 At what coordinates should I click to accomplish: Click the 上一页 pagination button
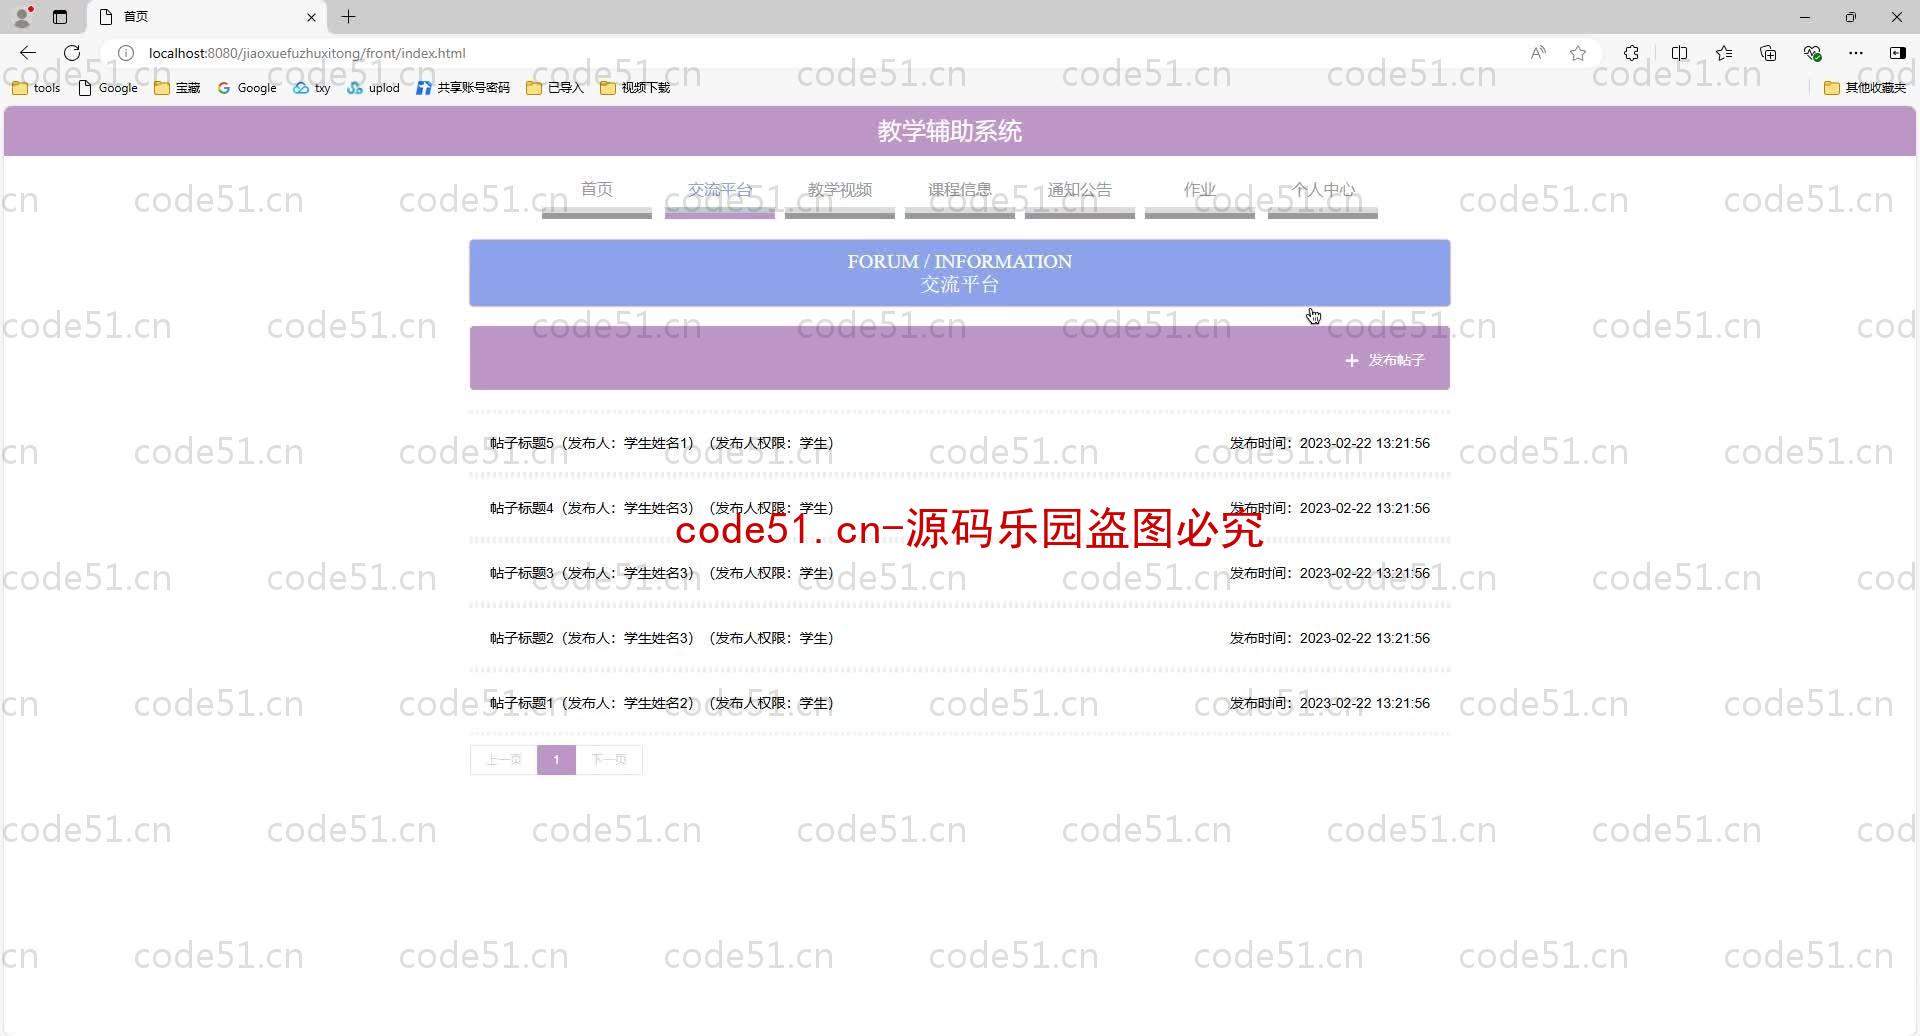click(503, 760)
